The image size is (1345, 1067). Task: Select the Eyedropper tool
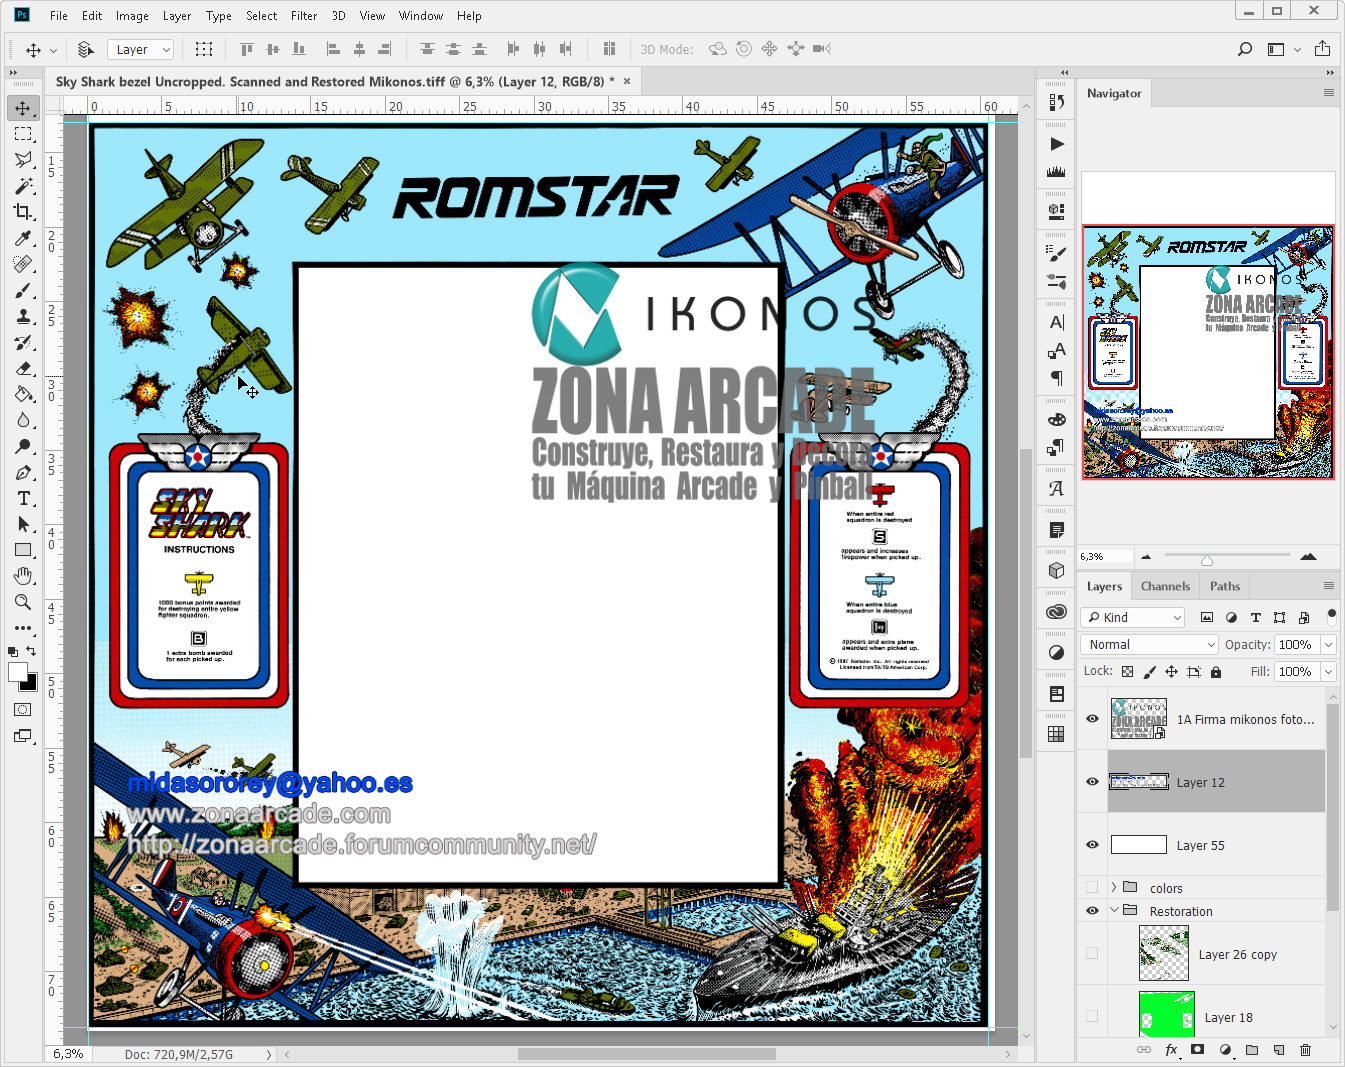[23, 238]
